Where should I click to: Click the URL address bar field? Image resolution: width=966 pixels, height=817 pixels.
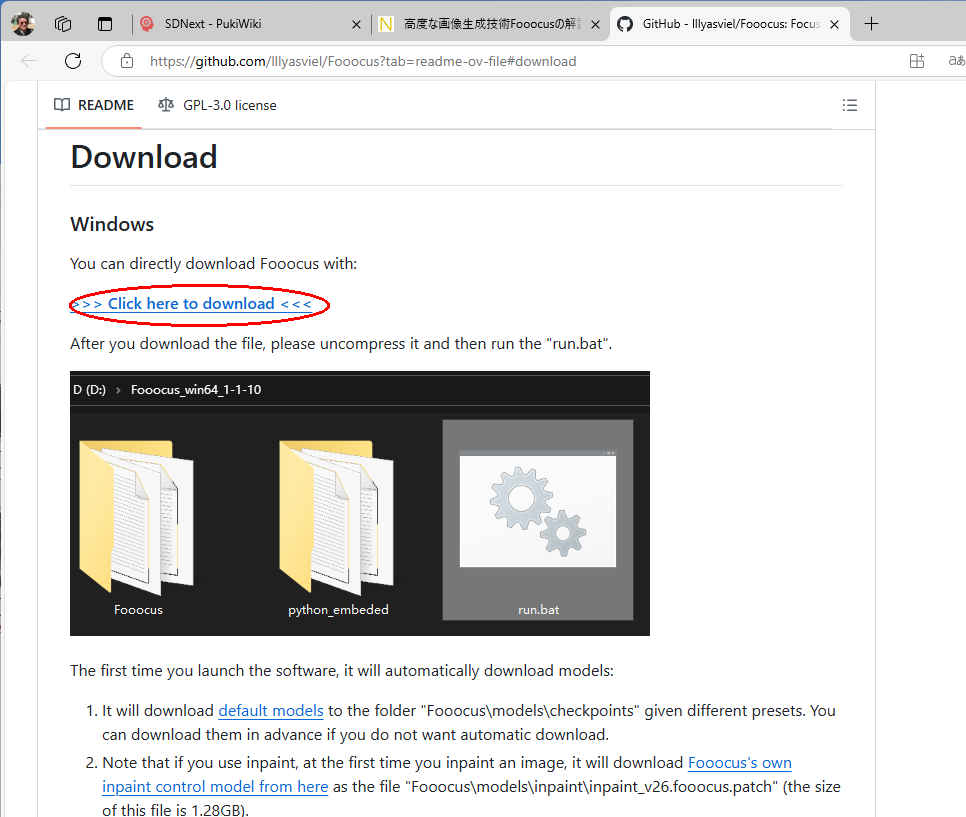tap(500, 61)
